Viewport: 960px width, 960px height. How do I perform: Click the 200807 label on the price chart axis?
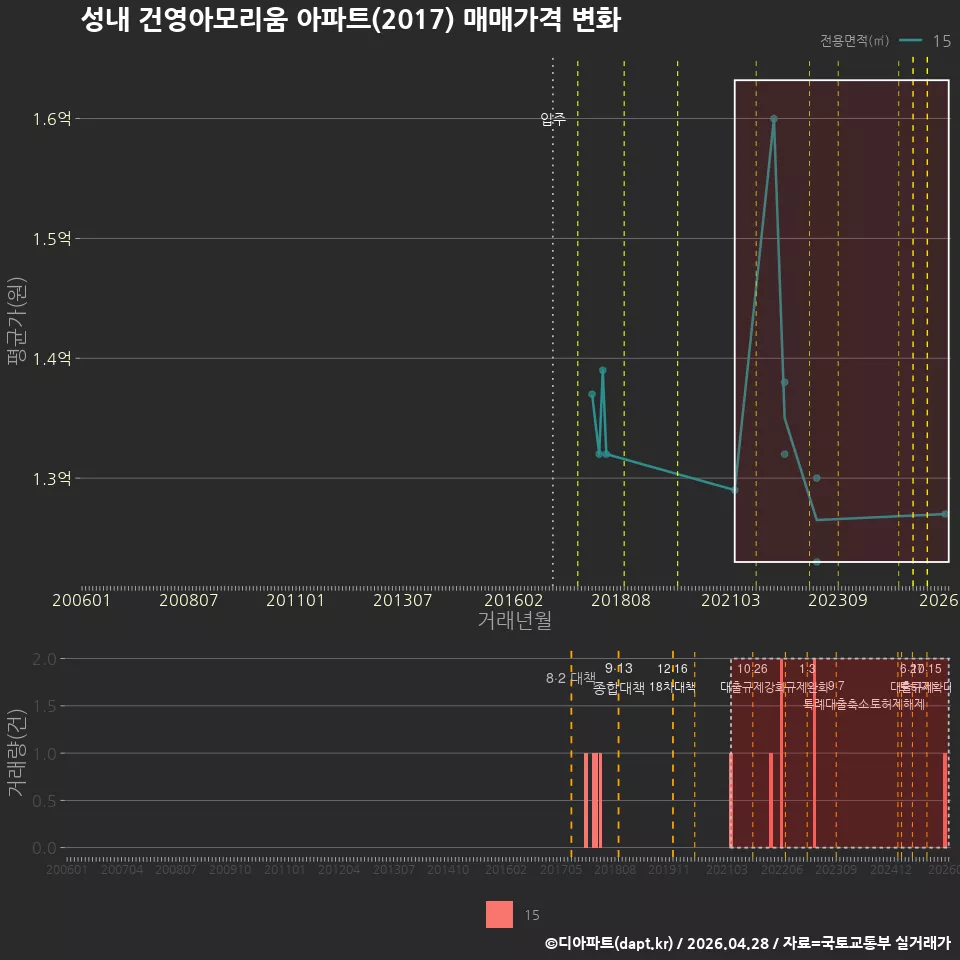pyautogui.click(x=189, y=600)
